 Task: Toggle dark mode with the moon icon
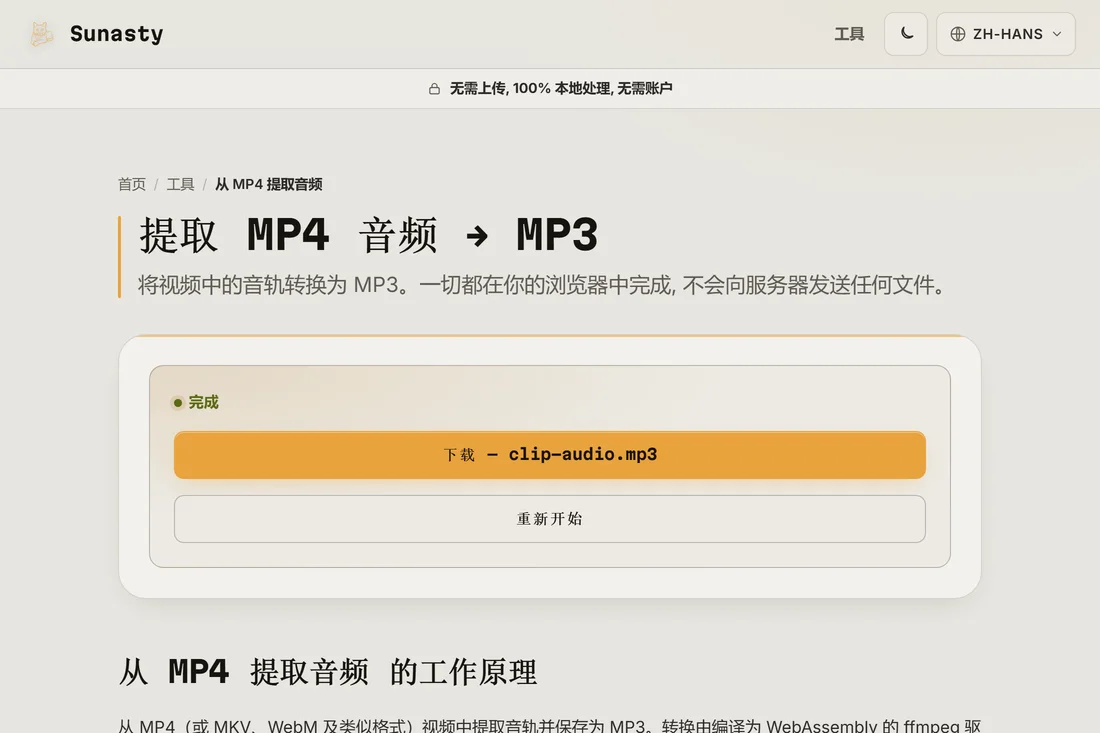click(906, 34)
